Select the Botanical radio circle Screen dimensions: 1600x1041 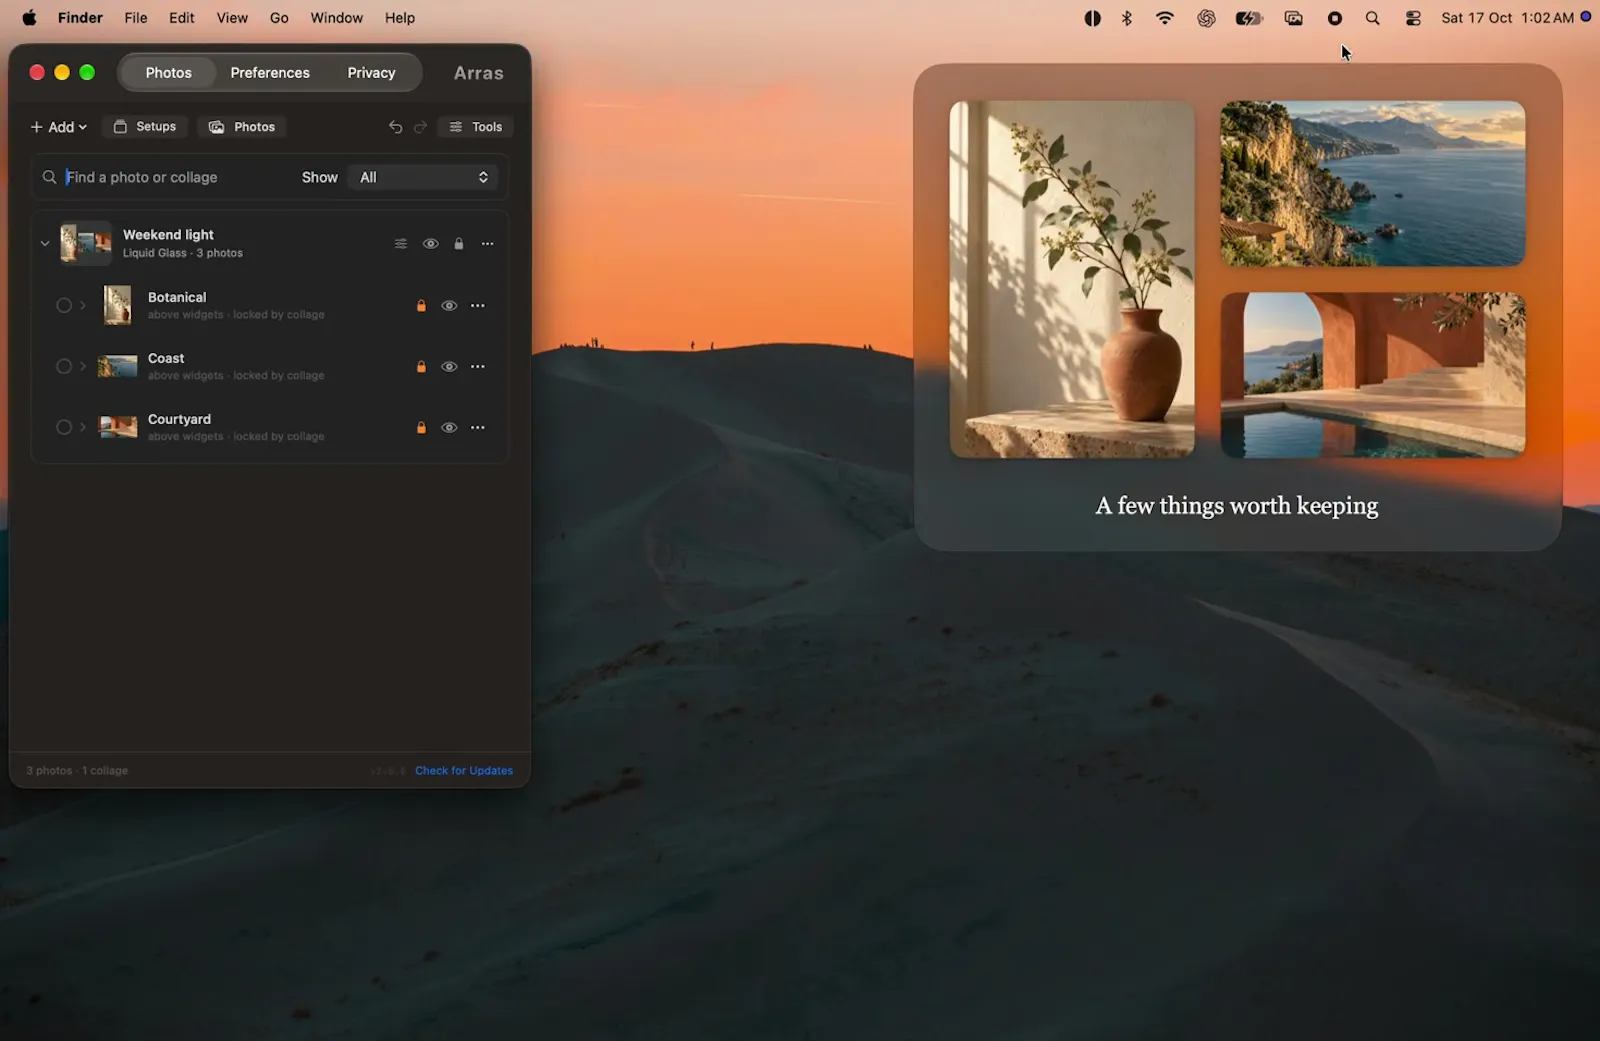click(x=64, y=305)
